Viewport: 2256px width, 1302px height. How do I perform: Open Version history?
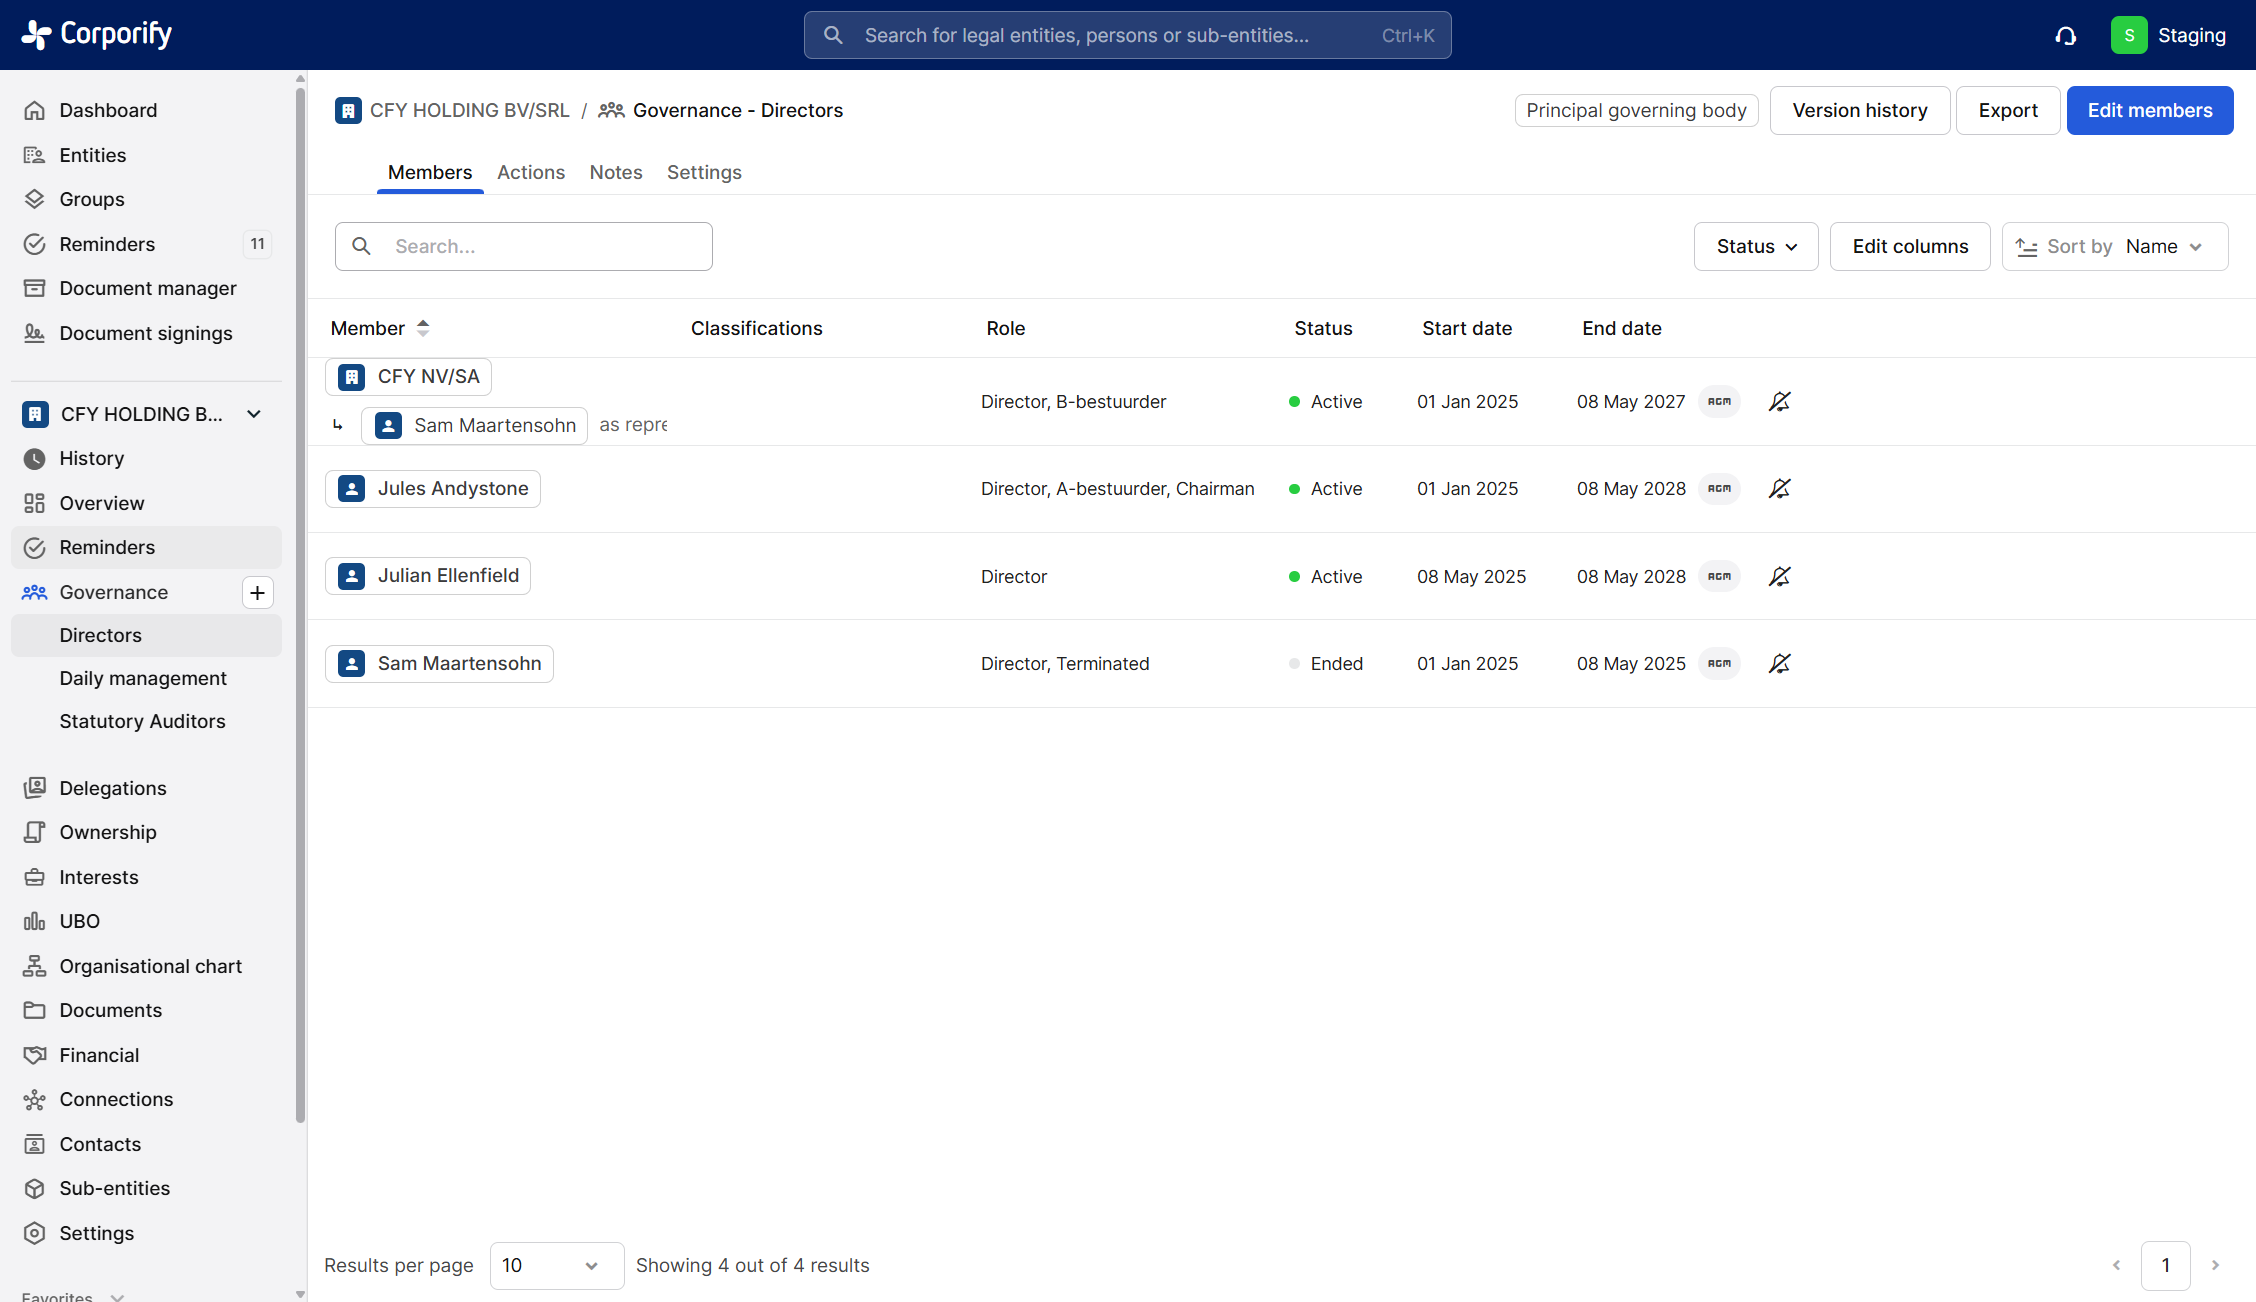pos(1859,111)
